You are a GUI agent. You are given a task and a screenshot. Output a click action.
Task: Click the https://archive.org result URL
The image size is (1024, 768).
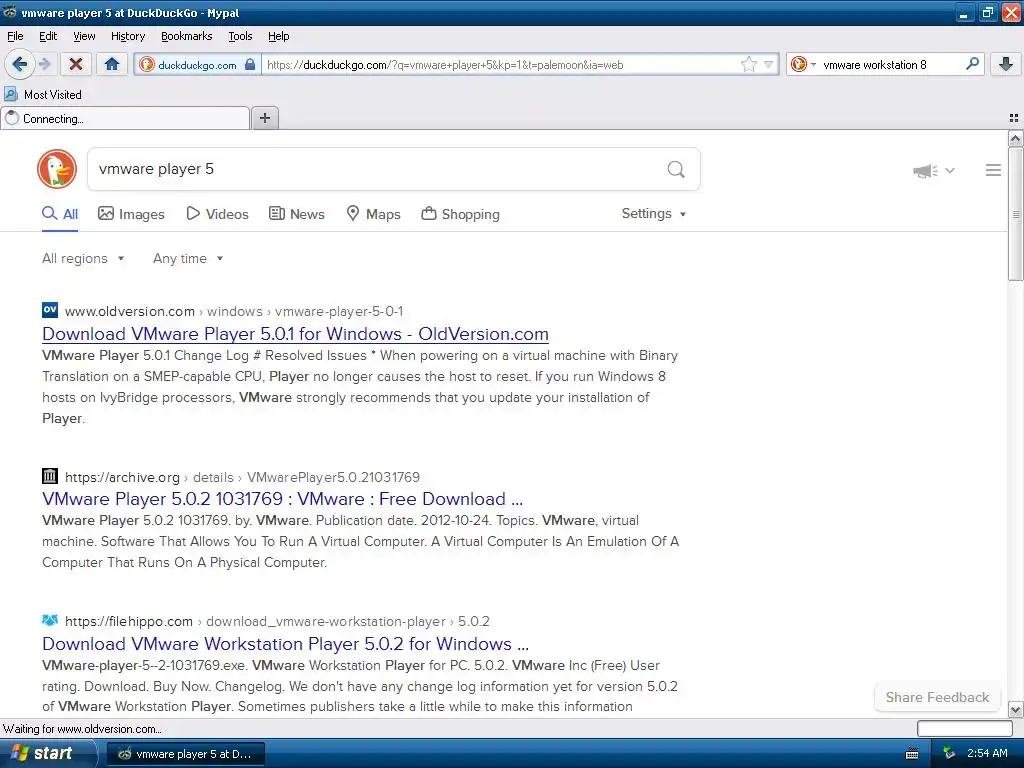point(122,477)
